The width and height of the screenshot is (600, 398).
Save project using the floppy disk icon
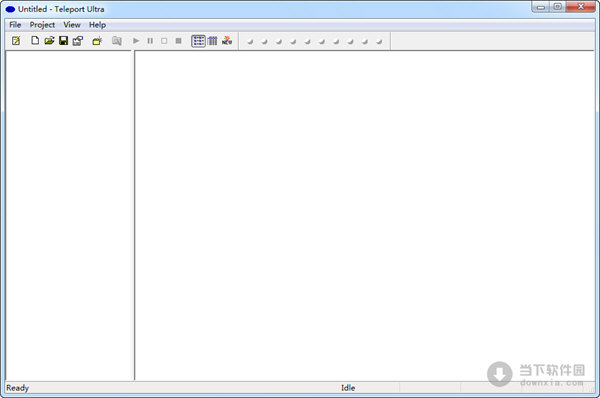[x=64, y=41]
